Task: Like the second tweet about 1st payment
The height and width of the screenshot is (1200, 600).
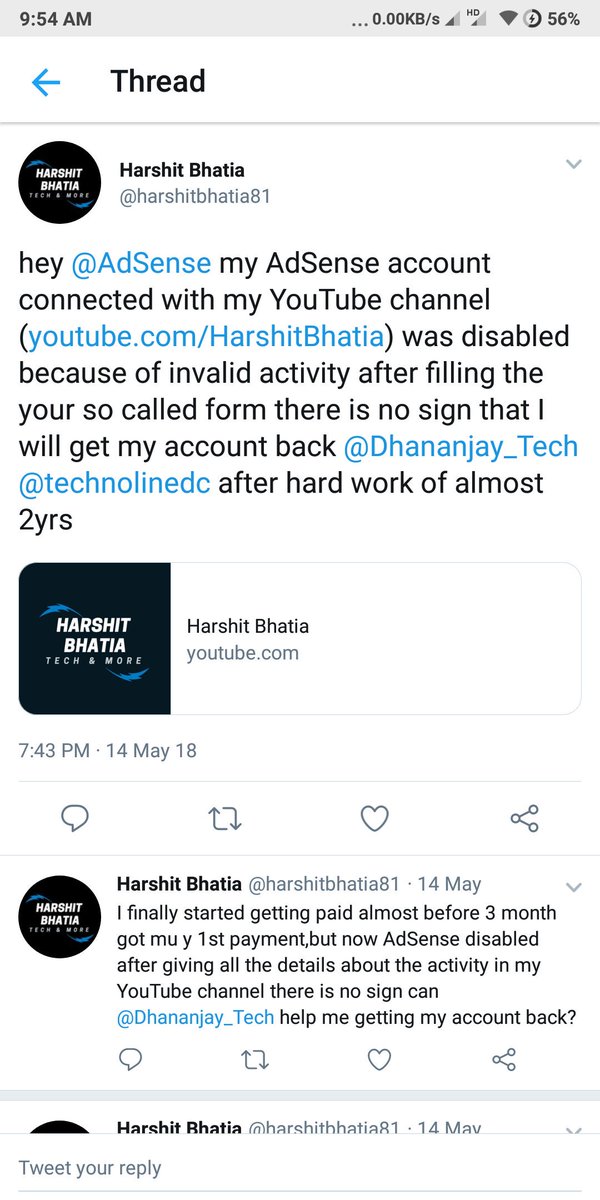Action: tap(379, 1058)
